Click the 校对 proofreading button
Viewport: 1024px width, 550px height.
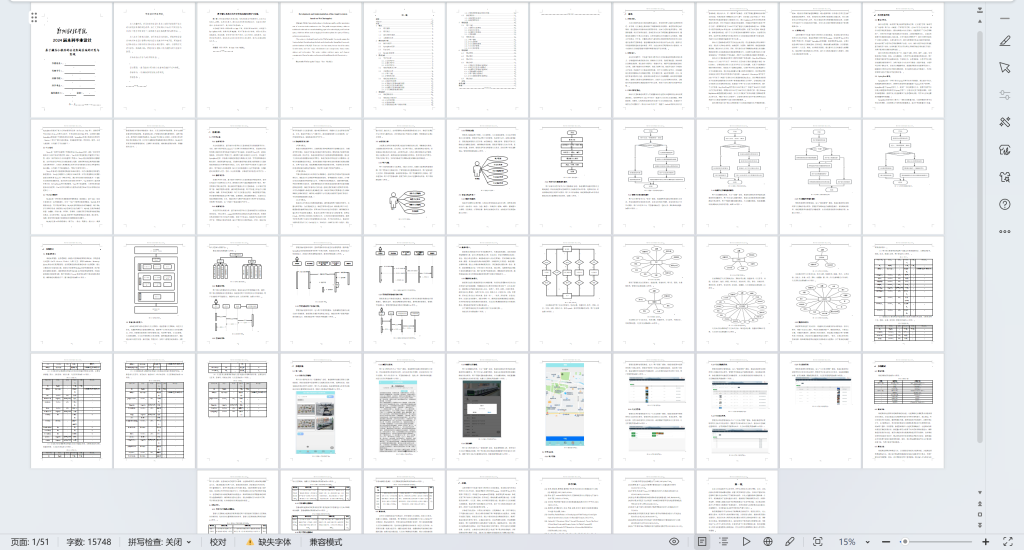pyautogui.click(x=217, y=542)
